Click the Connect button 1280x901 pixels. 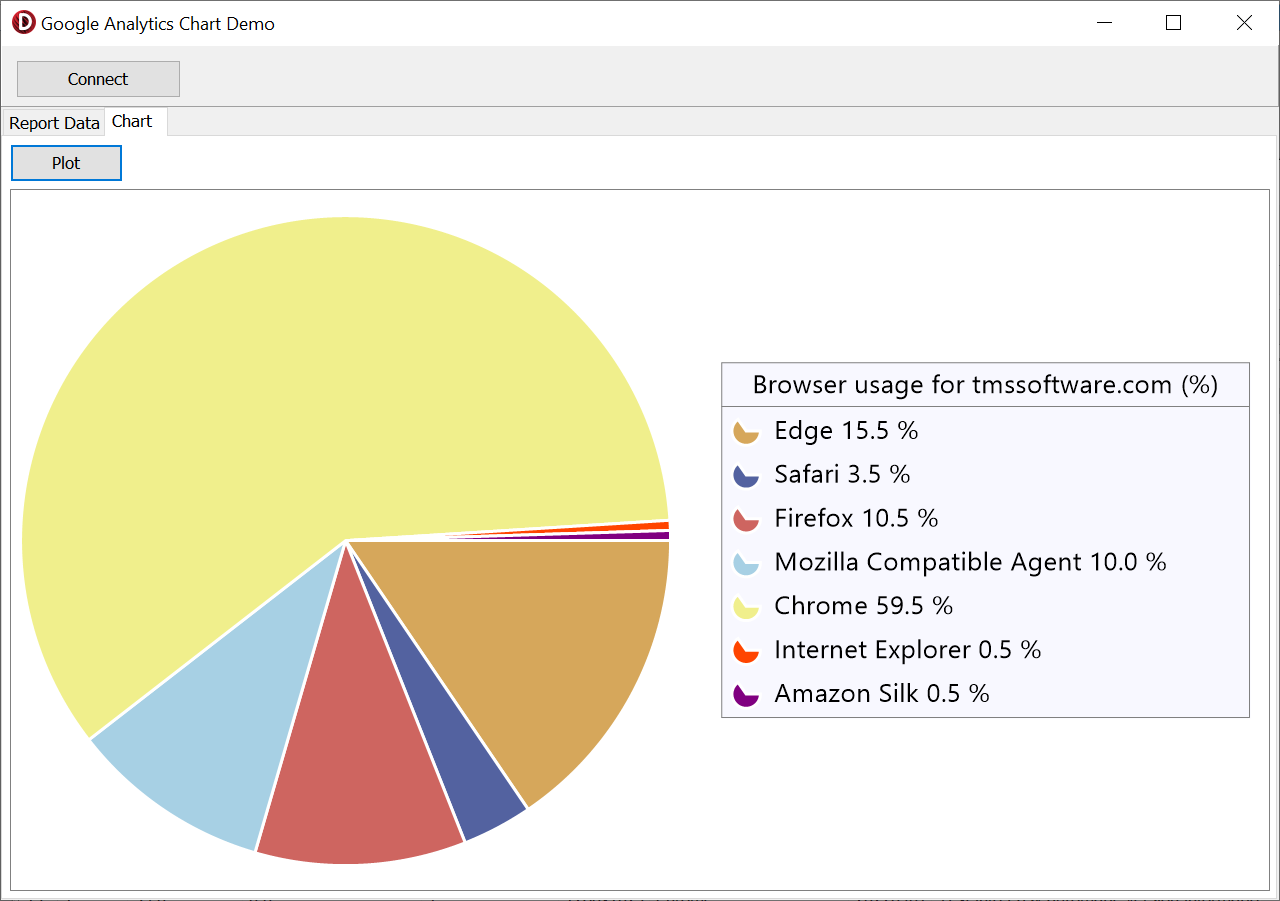click(x=98, y=79)
